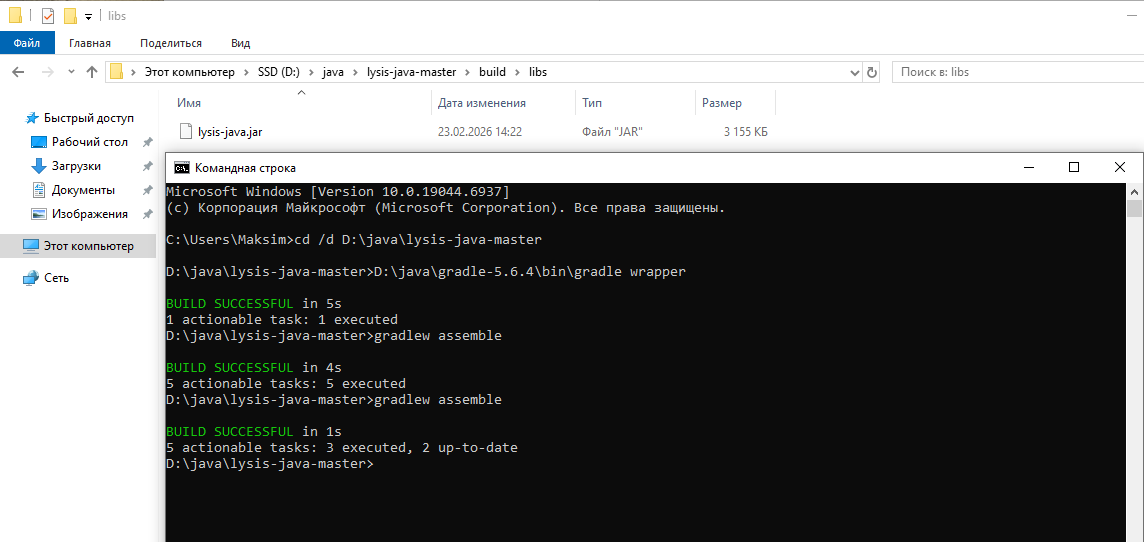Expand the address bar history dropdown
The width and height of the screenshot is (1144, 542).
(854, 72)
